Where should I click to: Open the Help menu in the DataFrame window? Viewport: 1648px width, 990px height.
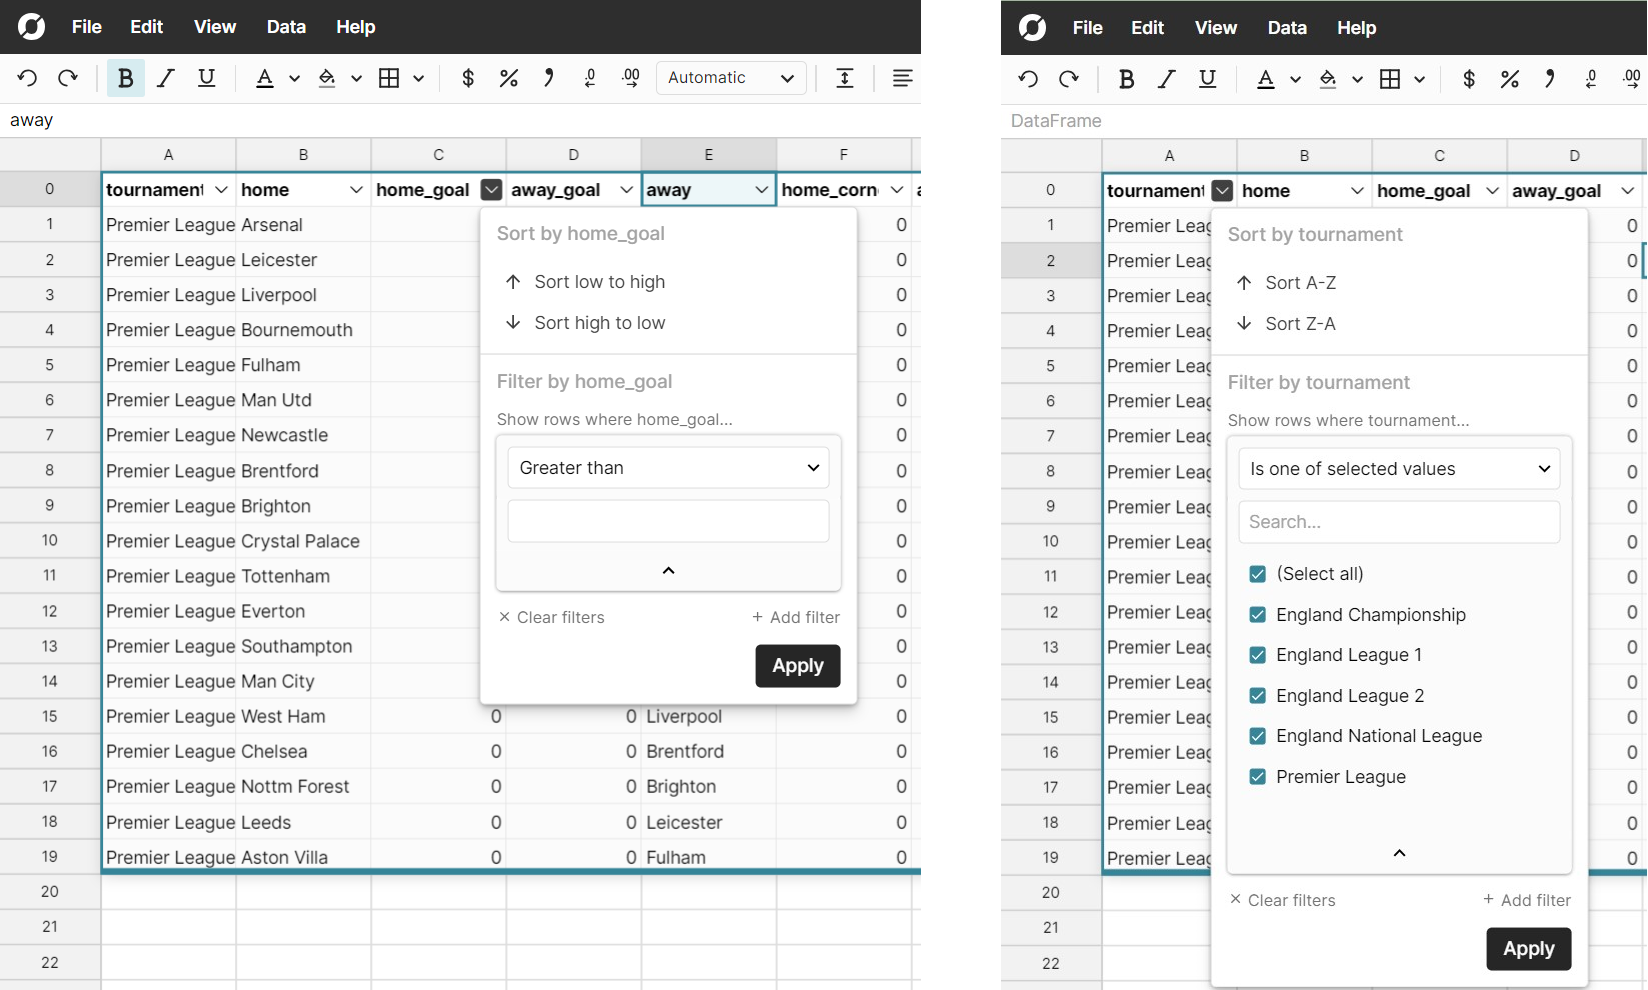point(1356,28)
